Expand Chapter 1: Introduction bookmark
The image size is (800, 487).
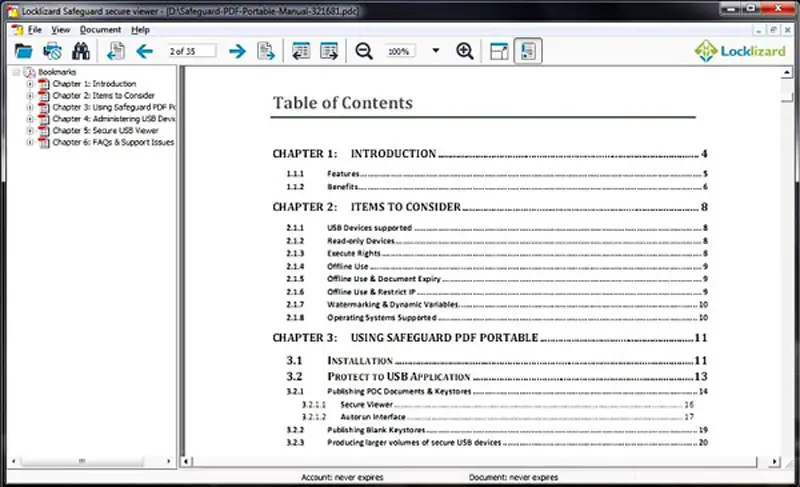(x=30, y=84)
